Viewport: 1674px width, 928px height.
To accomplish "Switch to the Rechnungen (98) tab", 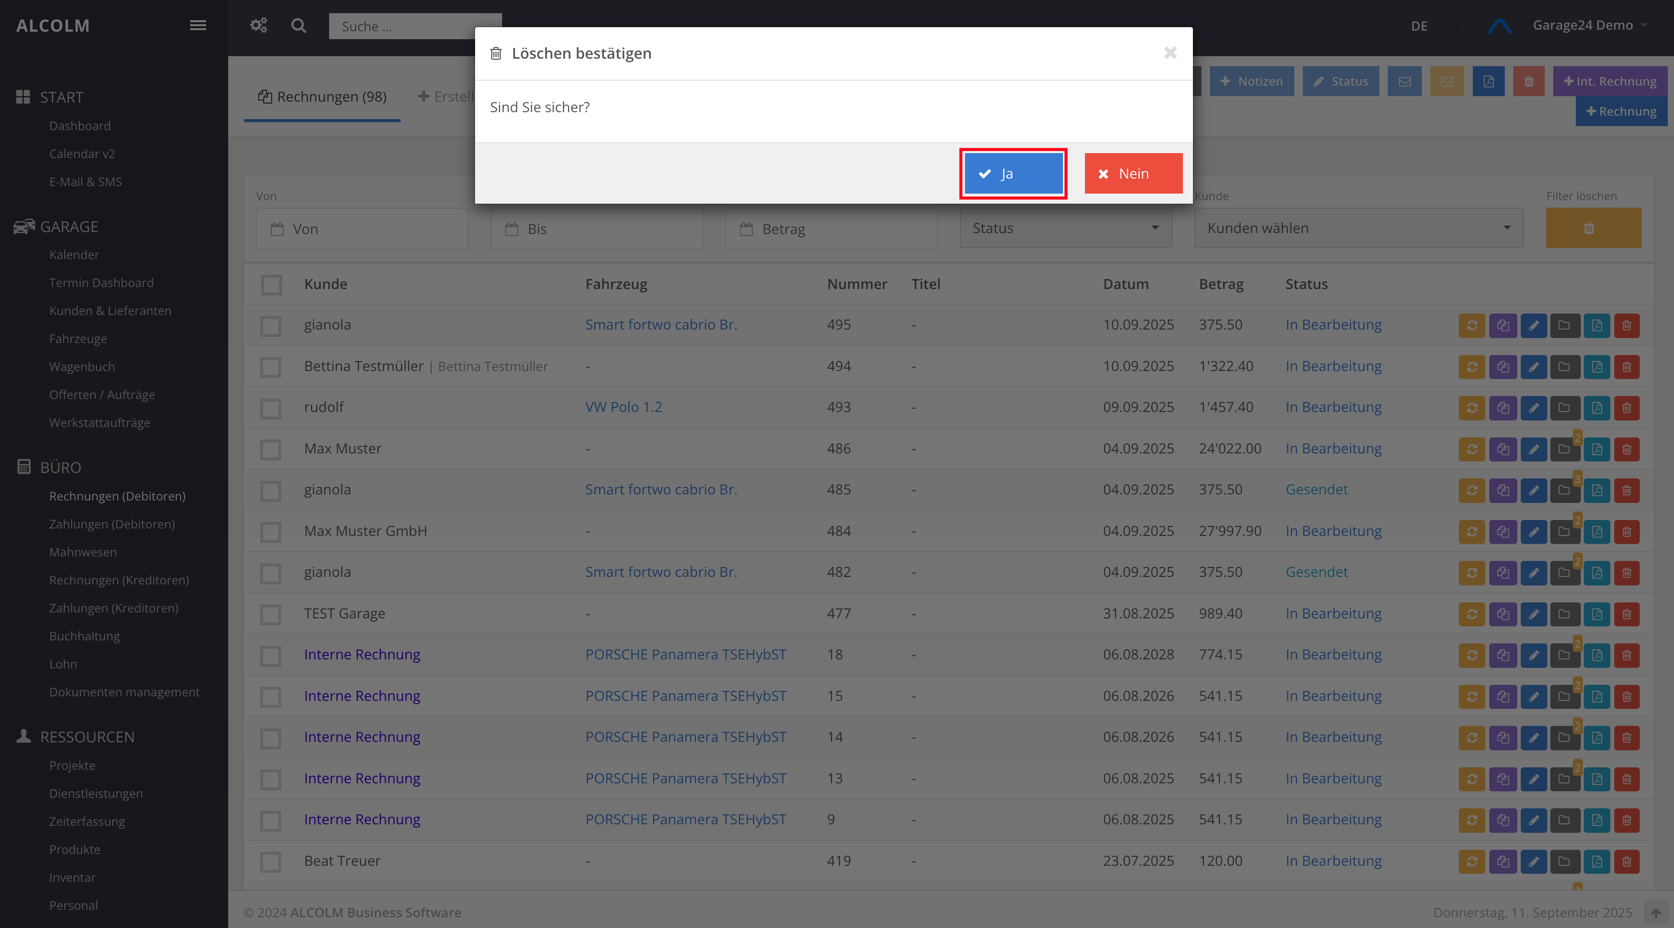I will tap(322, 97).
